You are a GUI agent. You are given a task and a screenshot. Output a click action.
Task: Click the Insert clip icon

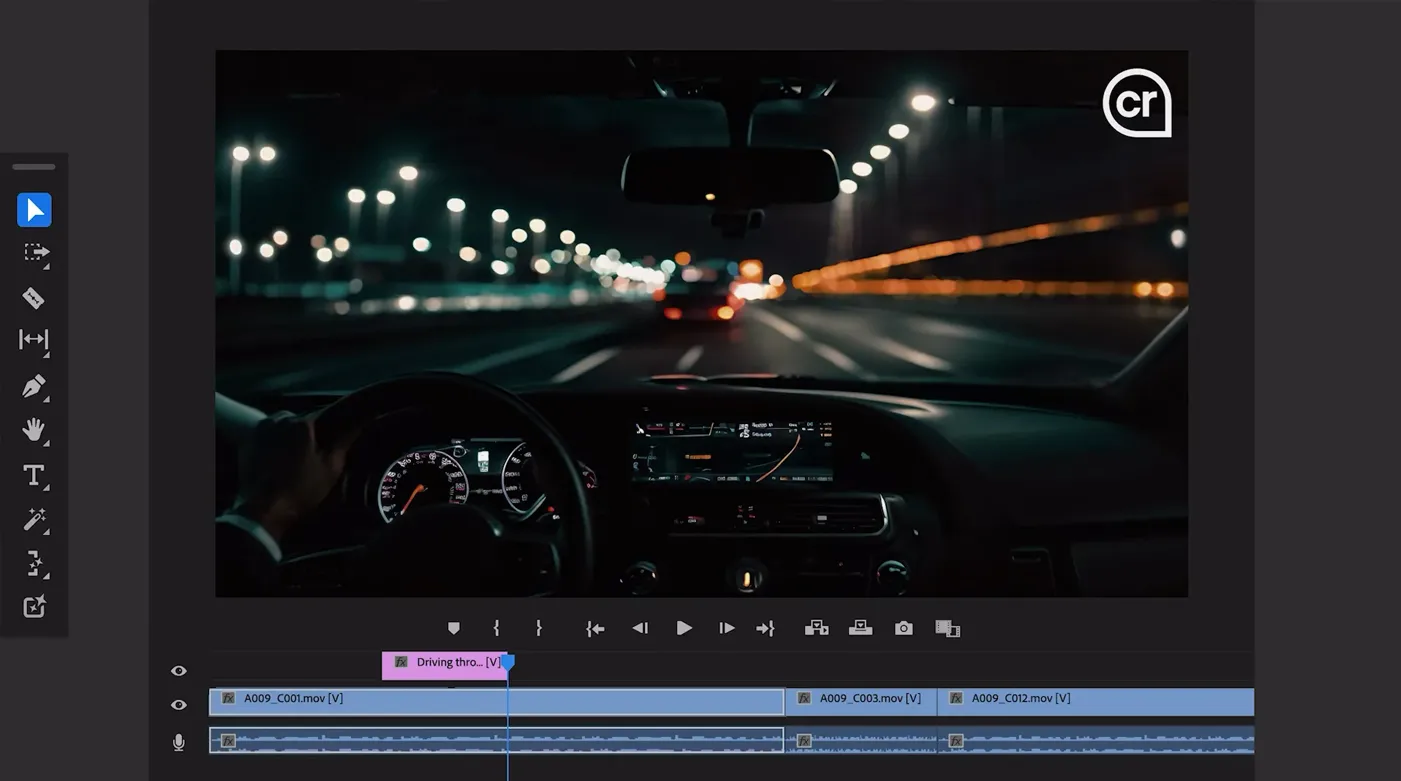(817, 627)
